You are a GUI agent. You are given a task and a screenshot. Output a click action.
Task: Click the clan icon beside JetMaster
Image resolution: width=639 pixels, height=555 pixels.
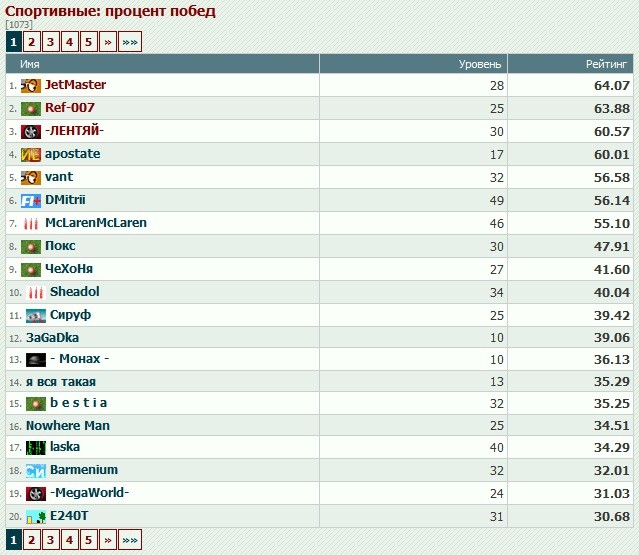31,86
